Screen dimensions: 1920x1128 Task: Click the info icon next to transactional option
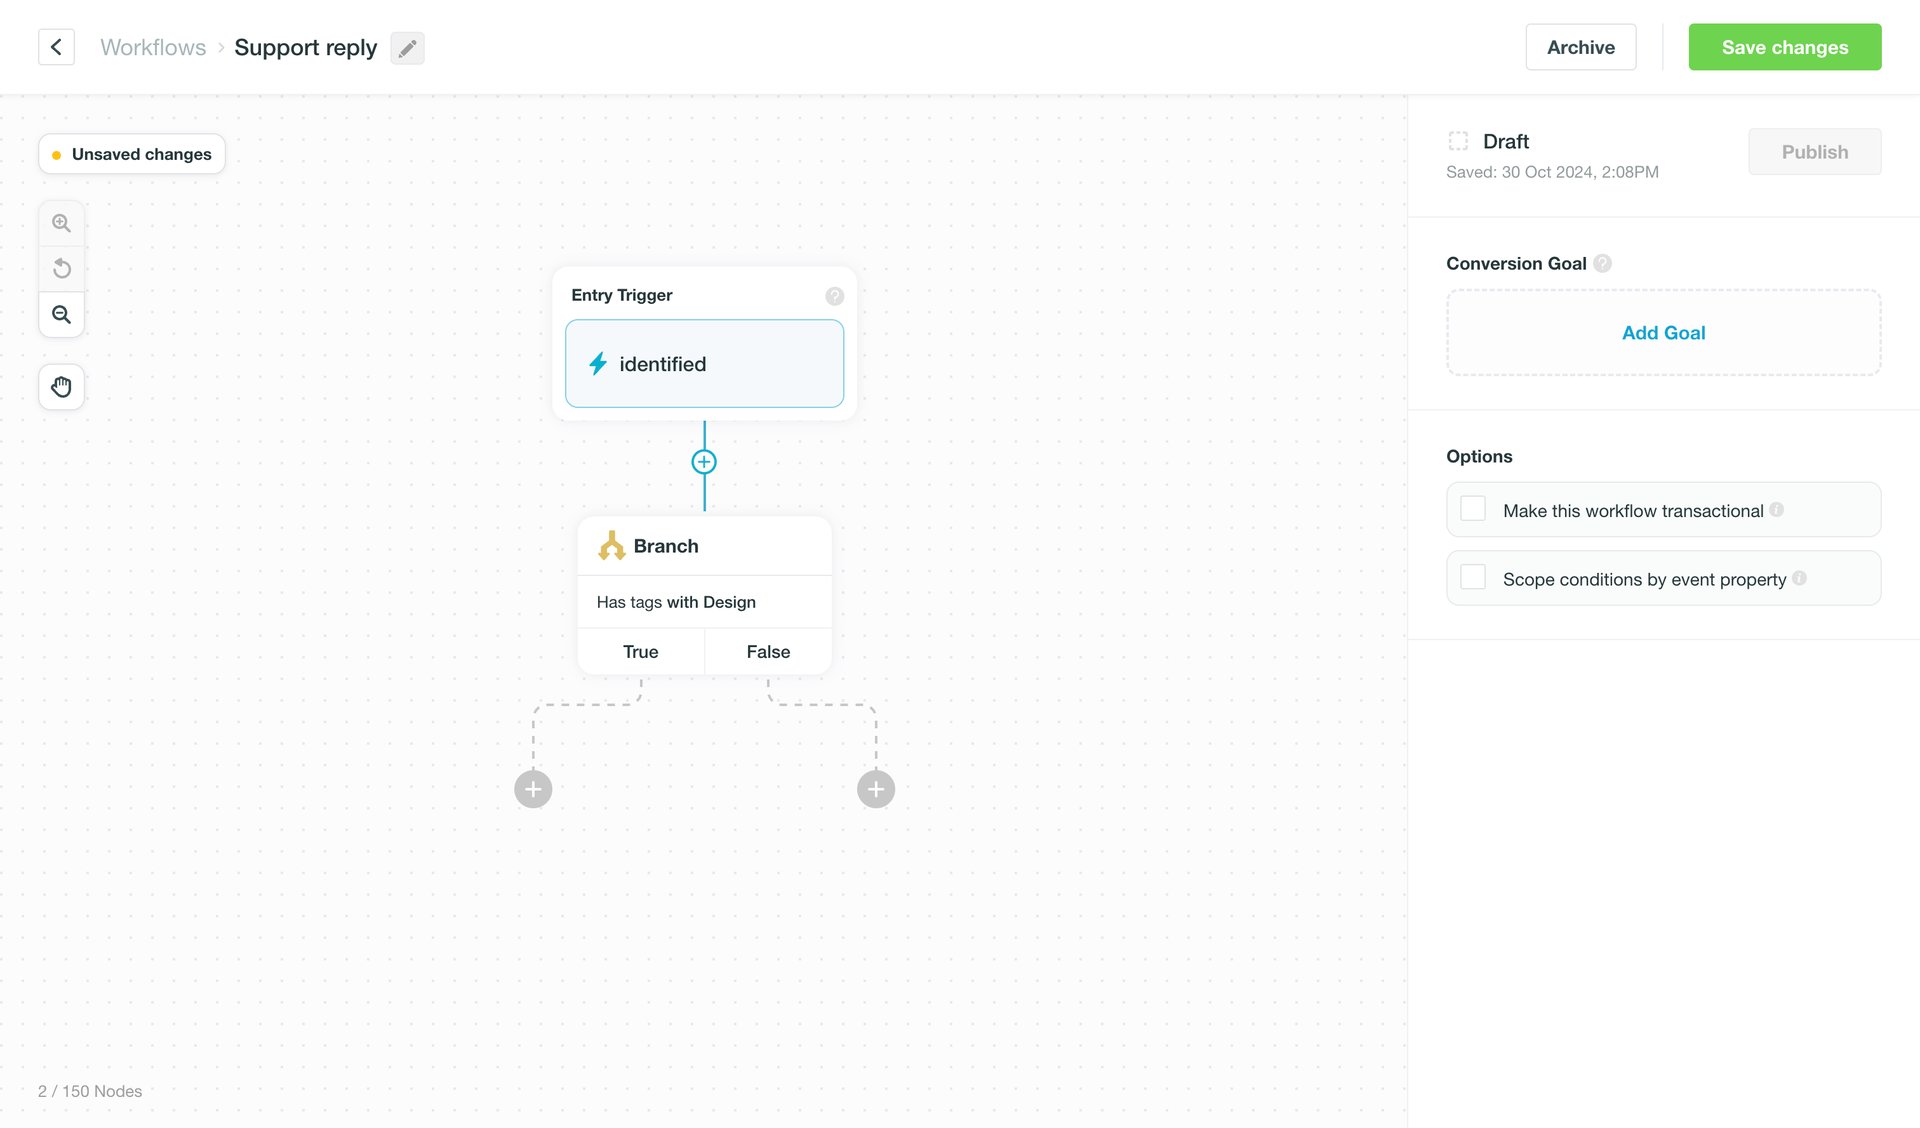click(1777, 510)
